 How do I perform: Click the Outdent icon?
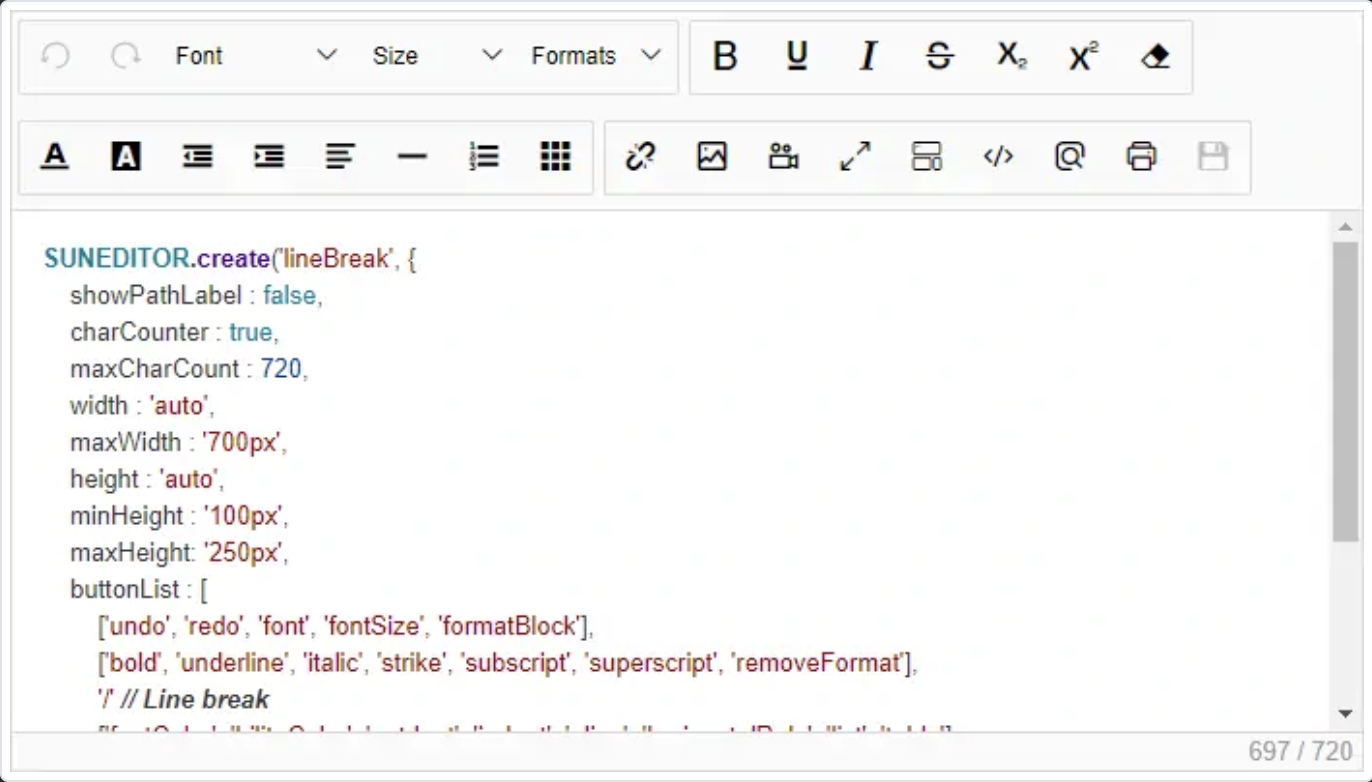tap(198, 157)
